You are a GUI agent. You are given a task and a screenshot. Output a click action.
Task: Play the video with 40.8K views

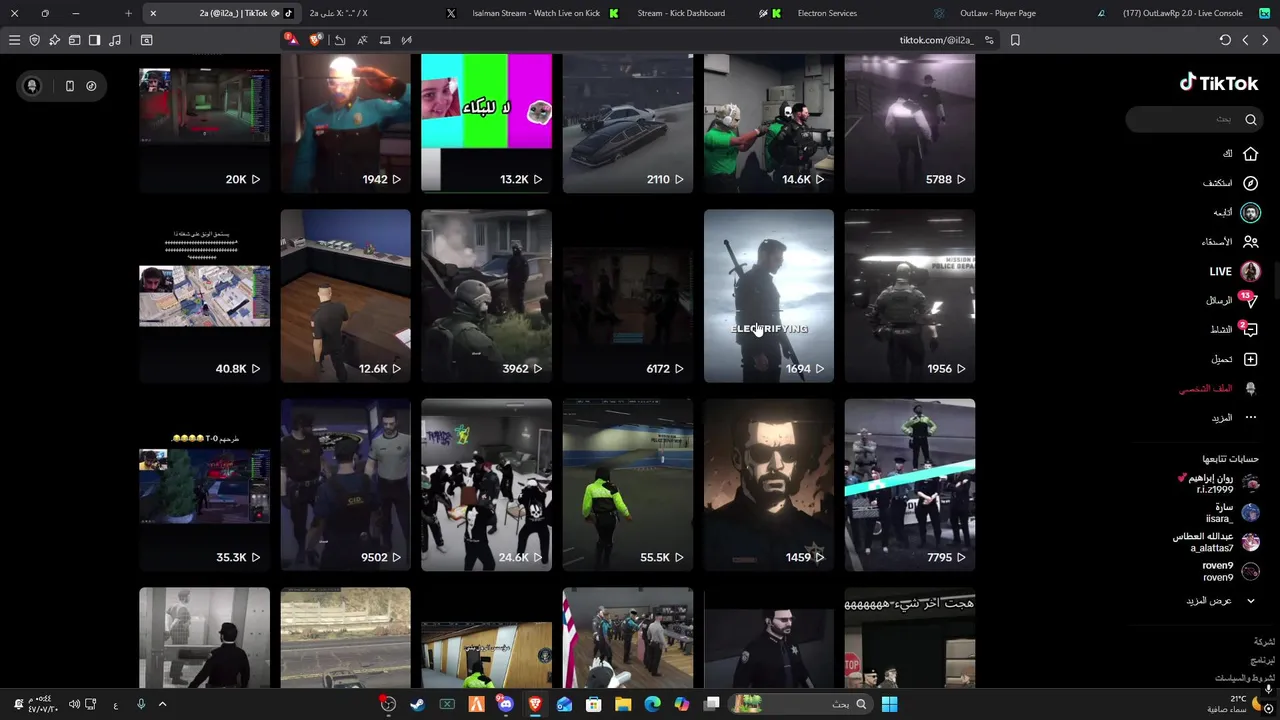tap(204, 296)
